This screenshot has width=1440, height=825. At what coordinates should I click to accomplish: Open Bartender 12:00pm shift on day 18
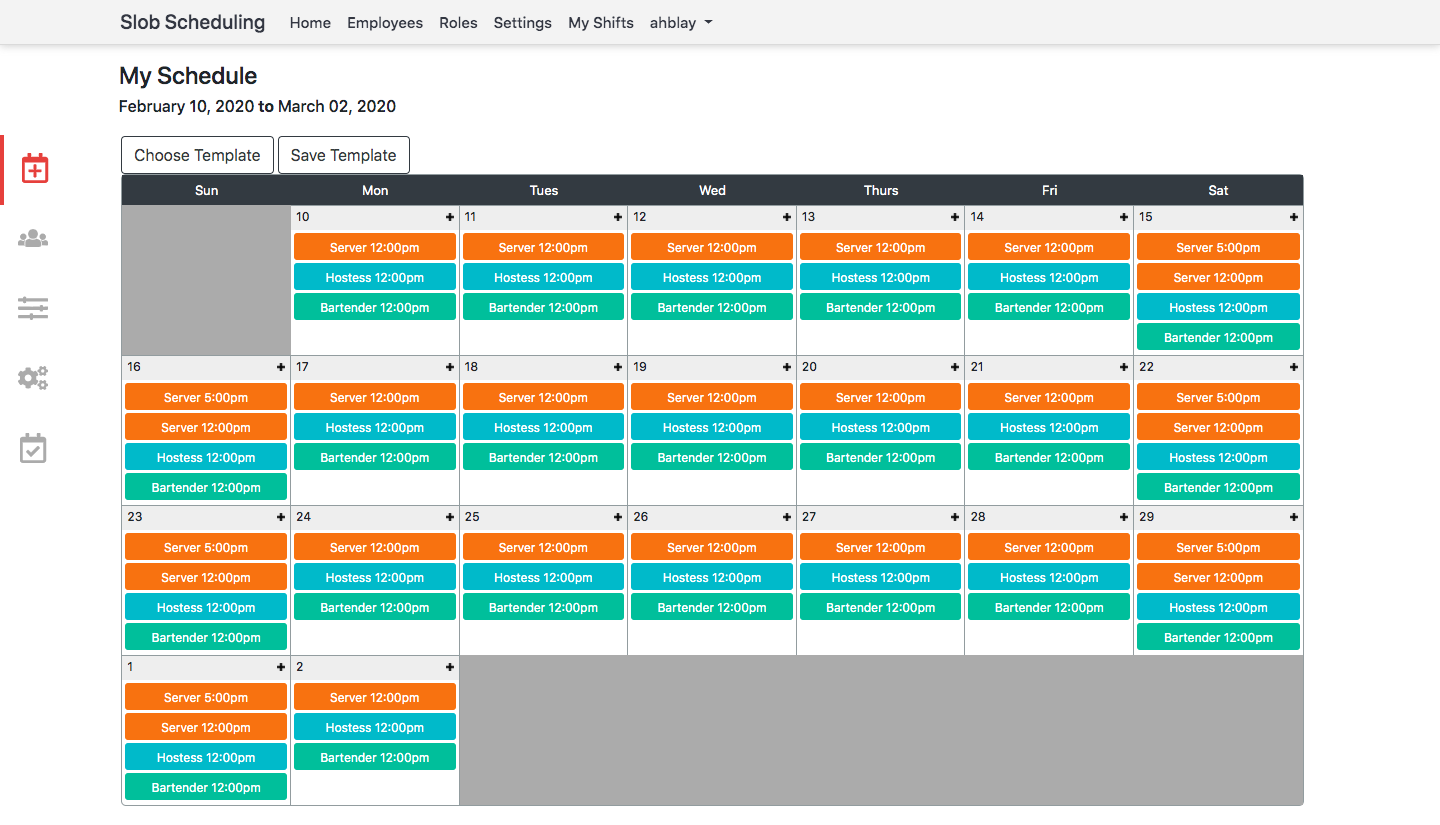pyautogui.click(x=543, y=457)
